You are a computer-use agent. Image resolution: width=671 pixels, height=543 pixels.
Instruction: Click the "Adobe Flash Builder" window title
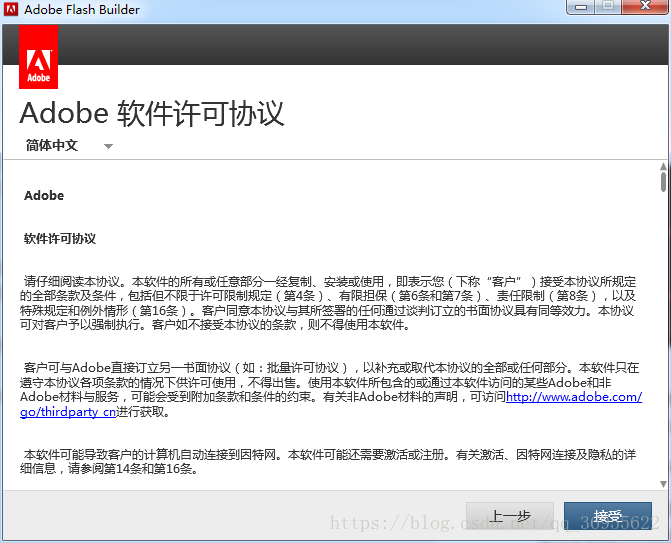coord(82,9)
